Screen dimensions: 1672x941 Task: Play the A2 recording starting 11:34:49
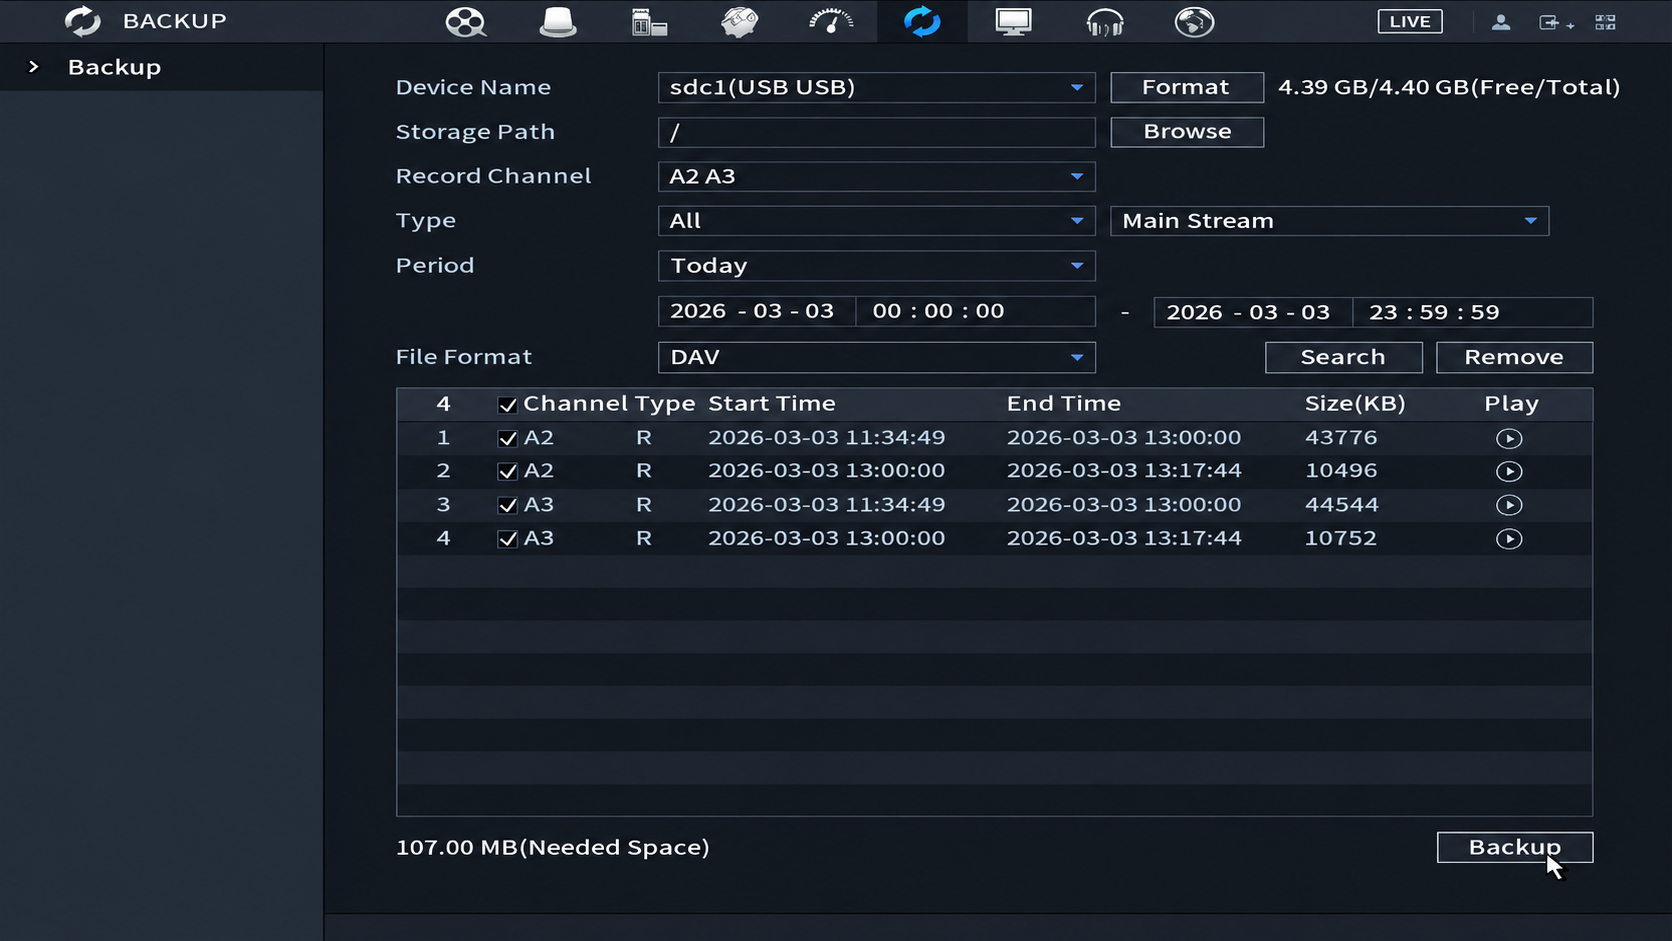coord(1509,438)
